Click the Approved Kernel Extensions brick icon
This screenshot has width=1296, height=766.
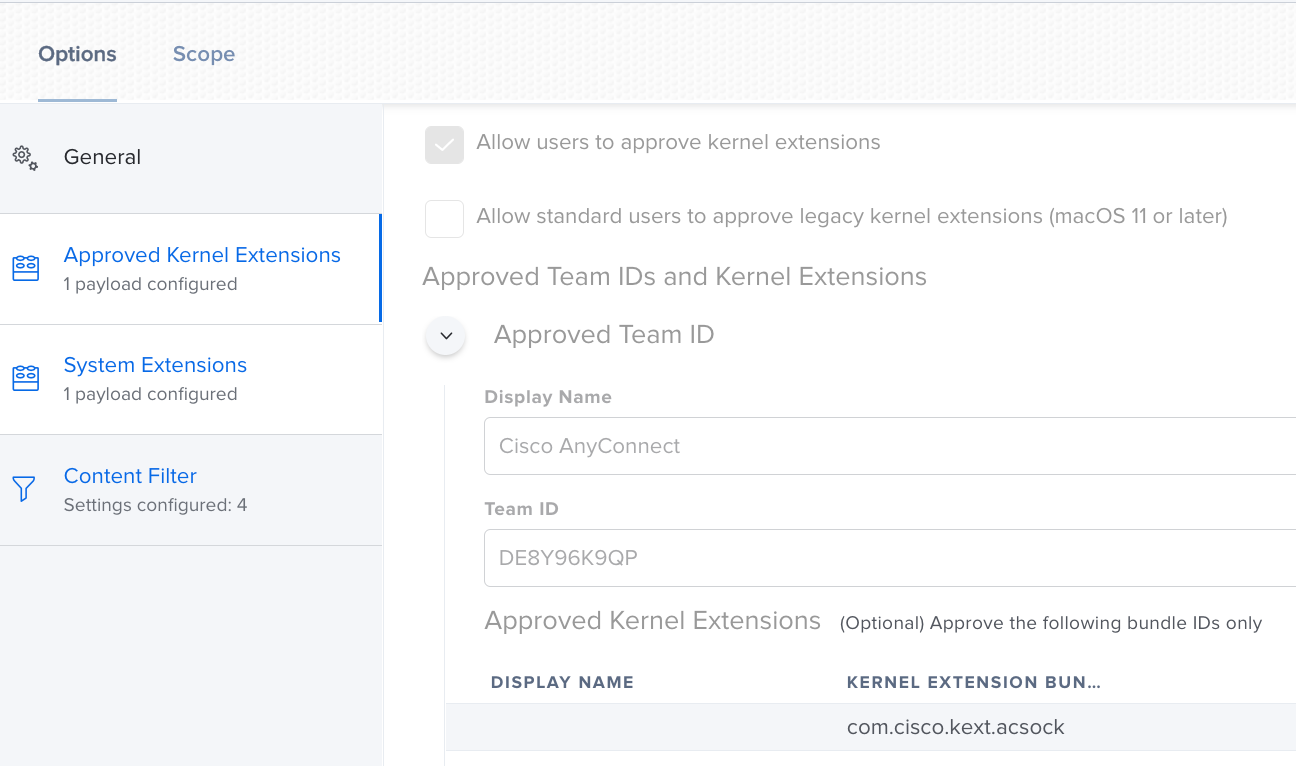pyautogui.click(x=25, y=268)
